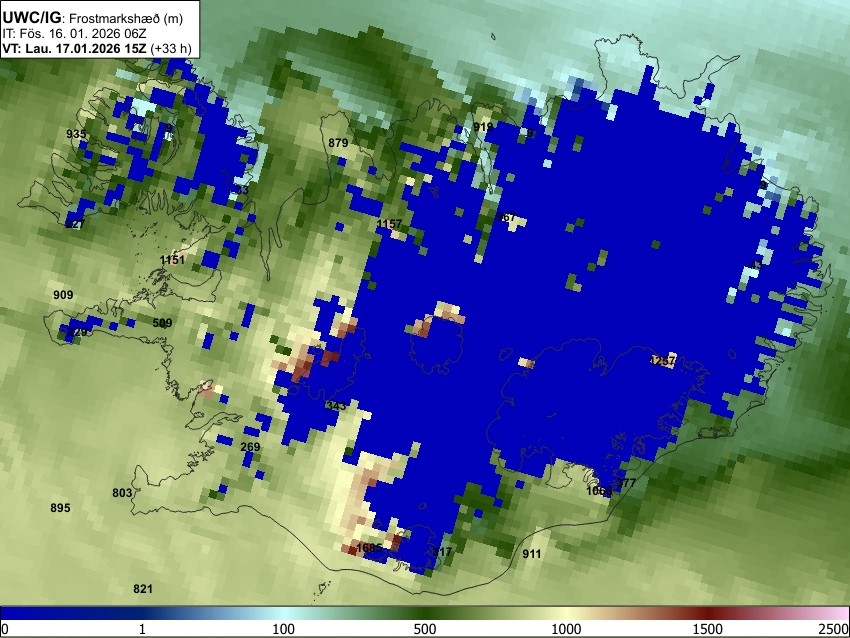The width and height of the screenshot is (850, 638).
Task: Click the map value label '895'
Action: click(60, 508)
